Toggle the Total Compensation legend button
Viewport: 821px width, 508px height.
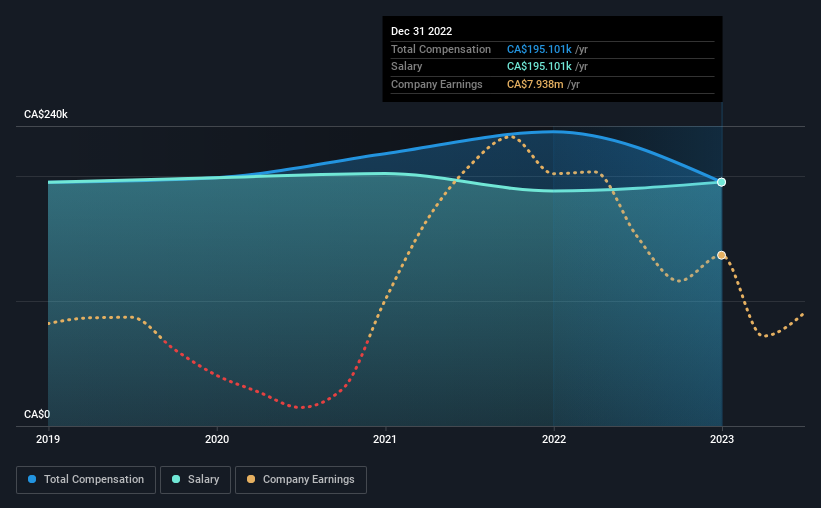coord(86,480)
